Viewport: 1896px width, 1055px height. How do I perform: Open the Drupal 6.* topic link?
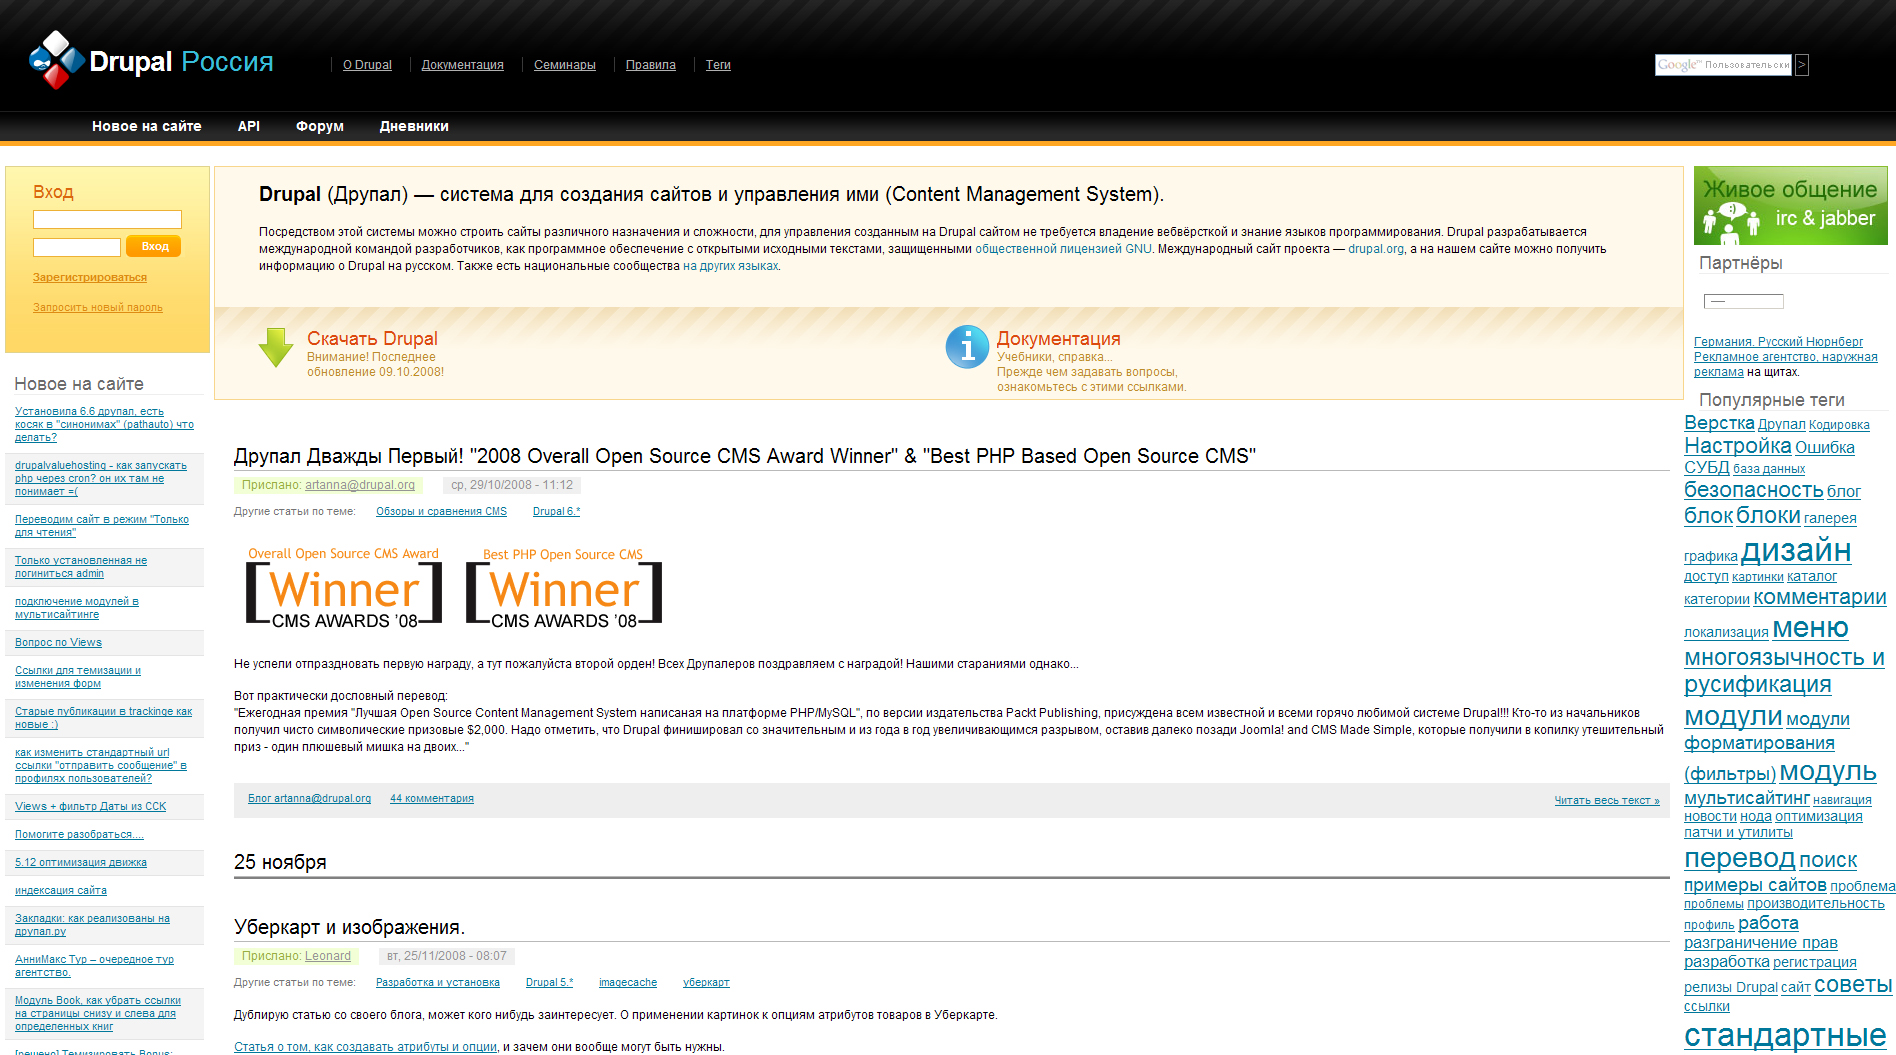click(556, 511)
